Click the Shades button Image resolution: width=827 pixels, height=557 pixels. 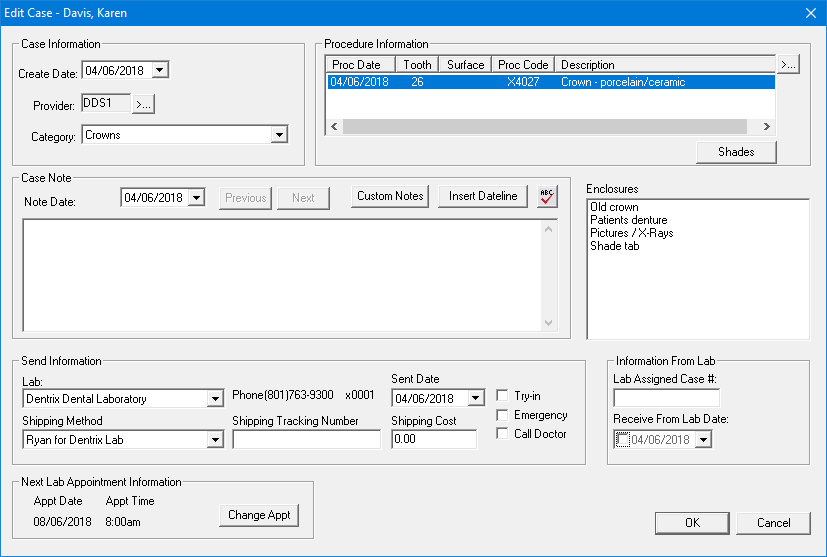pyautogui.click(x=736, y=152)
